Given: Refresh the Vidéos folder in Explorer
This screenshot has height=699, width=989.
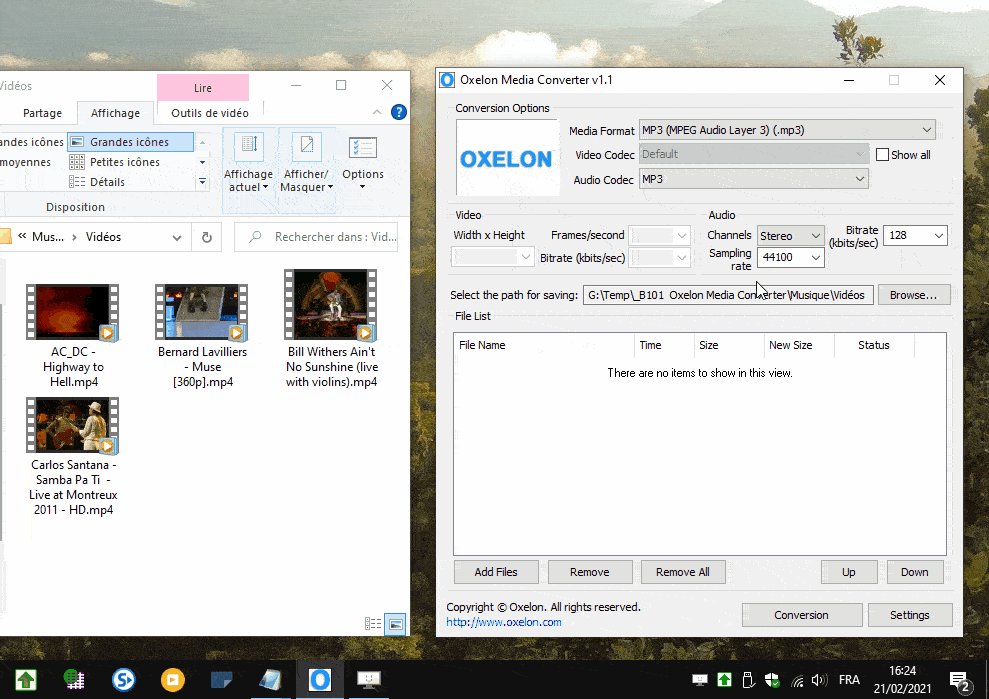Looking at the screenshot, I should tap(207, 237).
